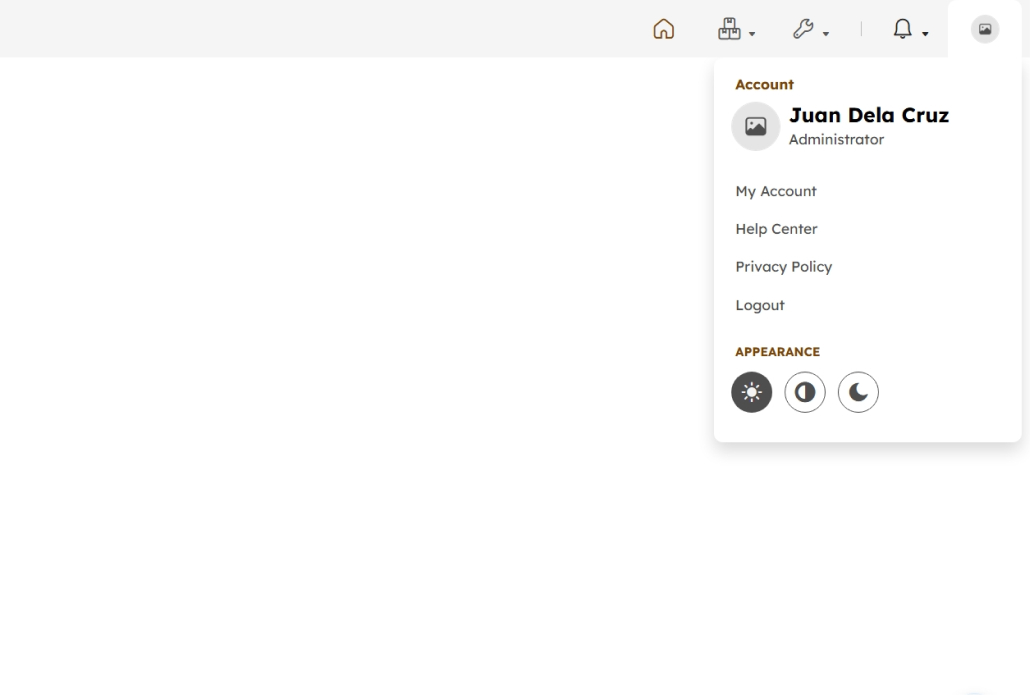Enable dark mode moon appearance button
The width and height of the screenshot is (1030, 695).
pos(858,392)
